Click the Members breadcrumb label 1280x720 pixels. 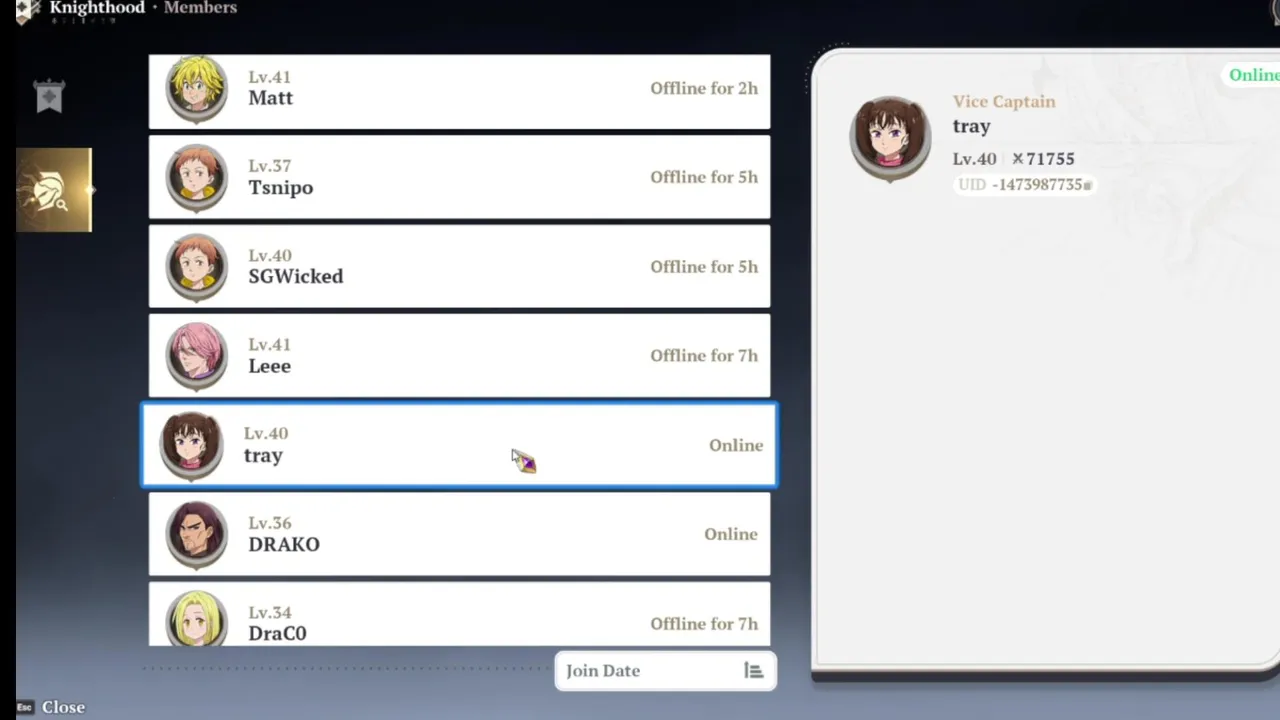click(200, 8)
